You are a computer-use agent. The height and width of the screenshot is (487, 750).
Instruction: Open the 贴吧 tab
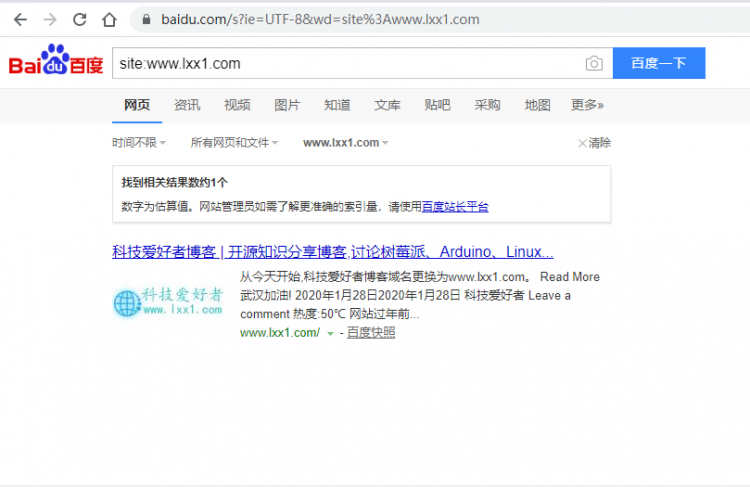click(437, 105)
